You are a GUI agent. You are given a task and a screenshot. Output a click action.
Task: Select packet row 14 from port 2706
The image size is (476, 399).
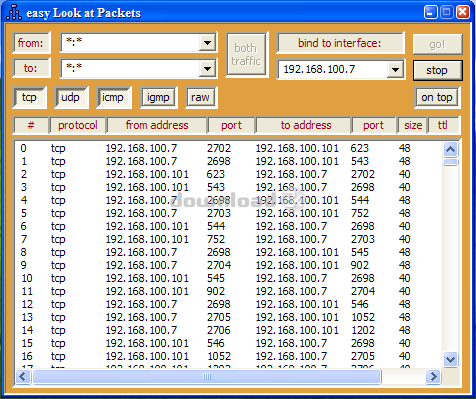[x=229, y=330]
